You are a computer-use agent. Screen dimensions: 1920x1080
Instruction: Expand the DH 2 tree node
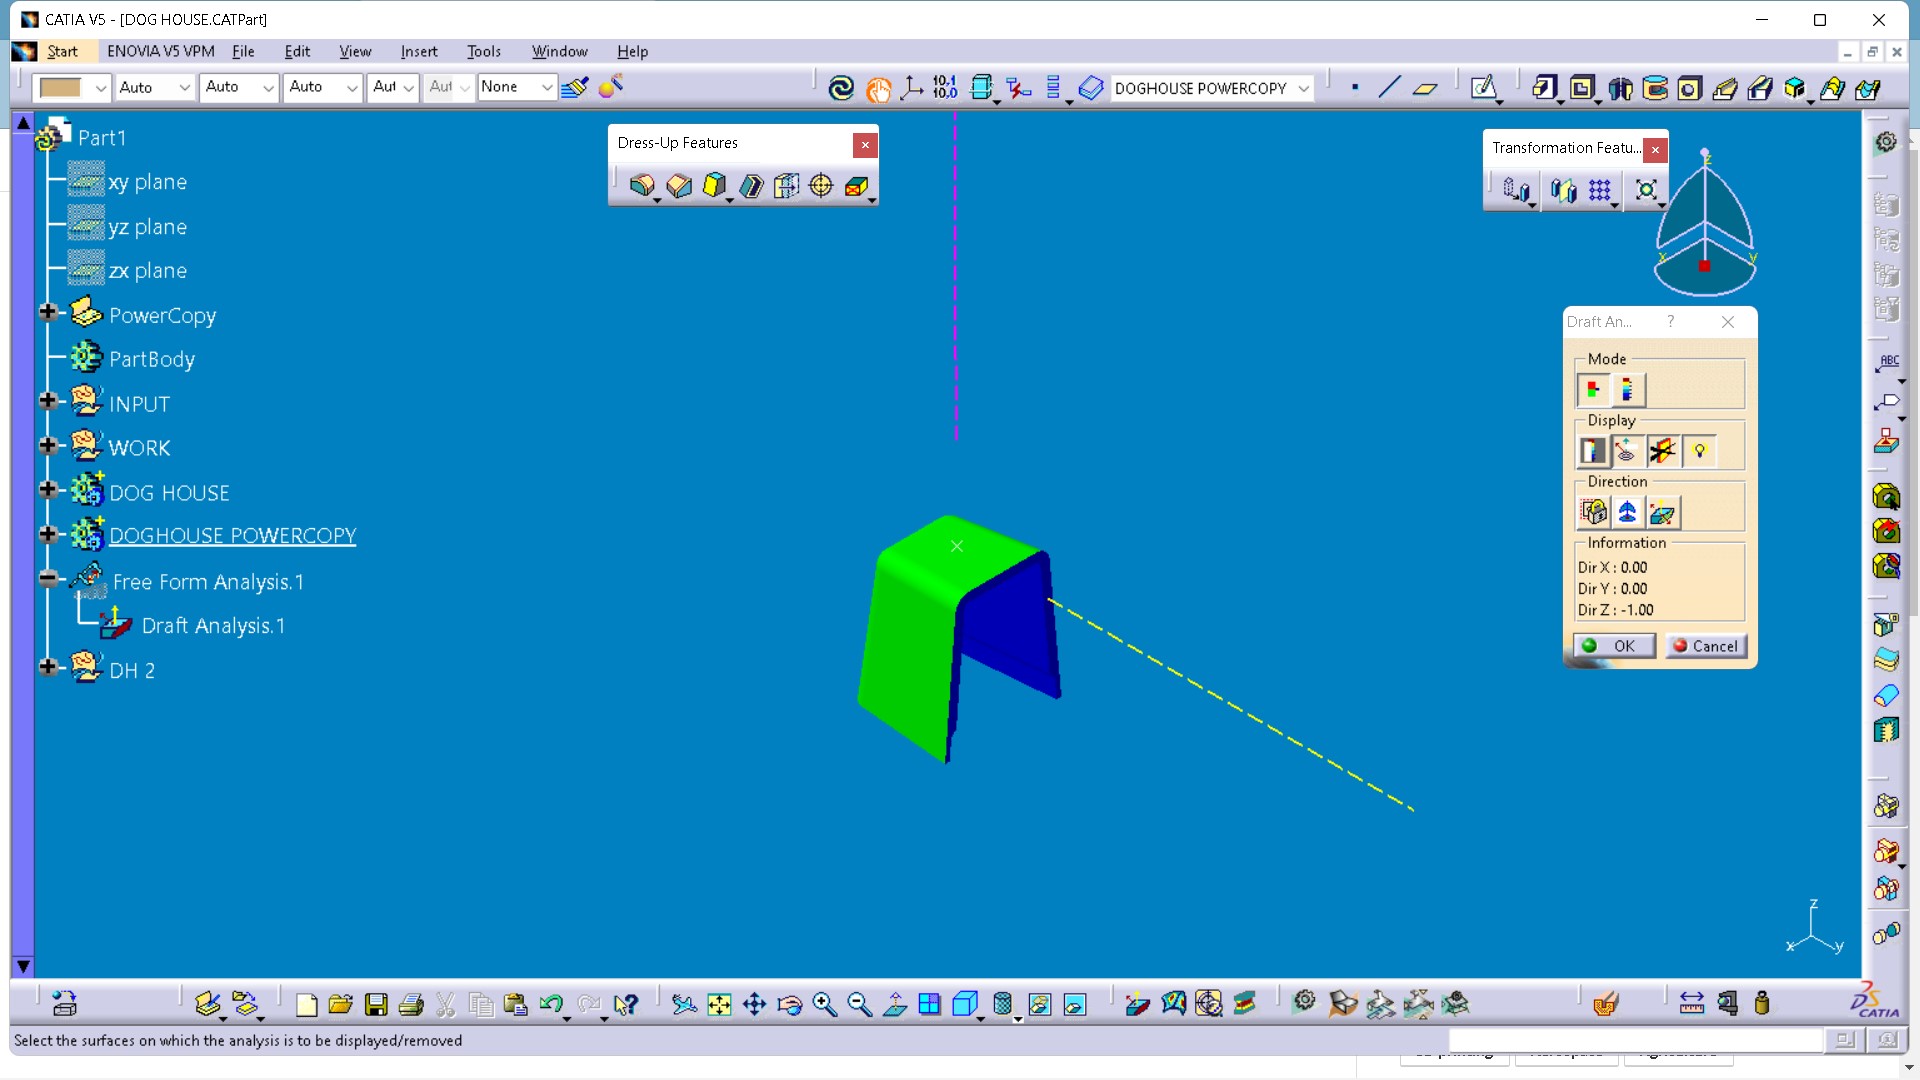[x=47, y=667]
